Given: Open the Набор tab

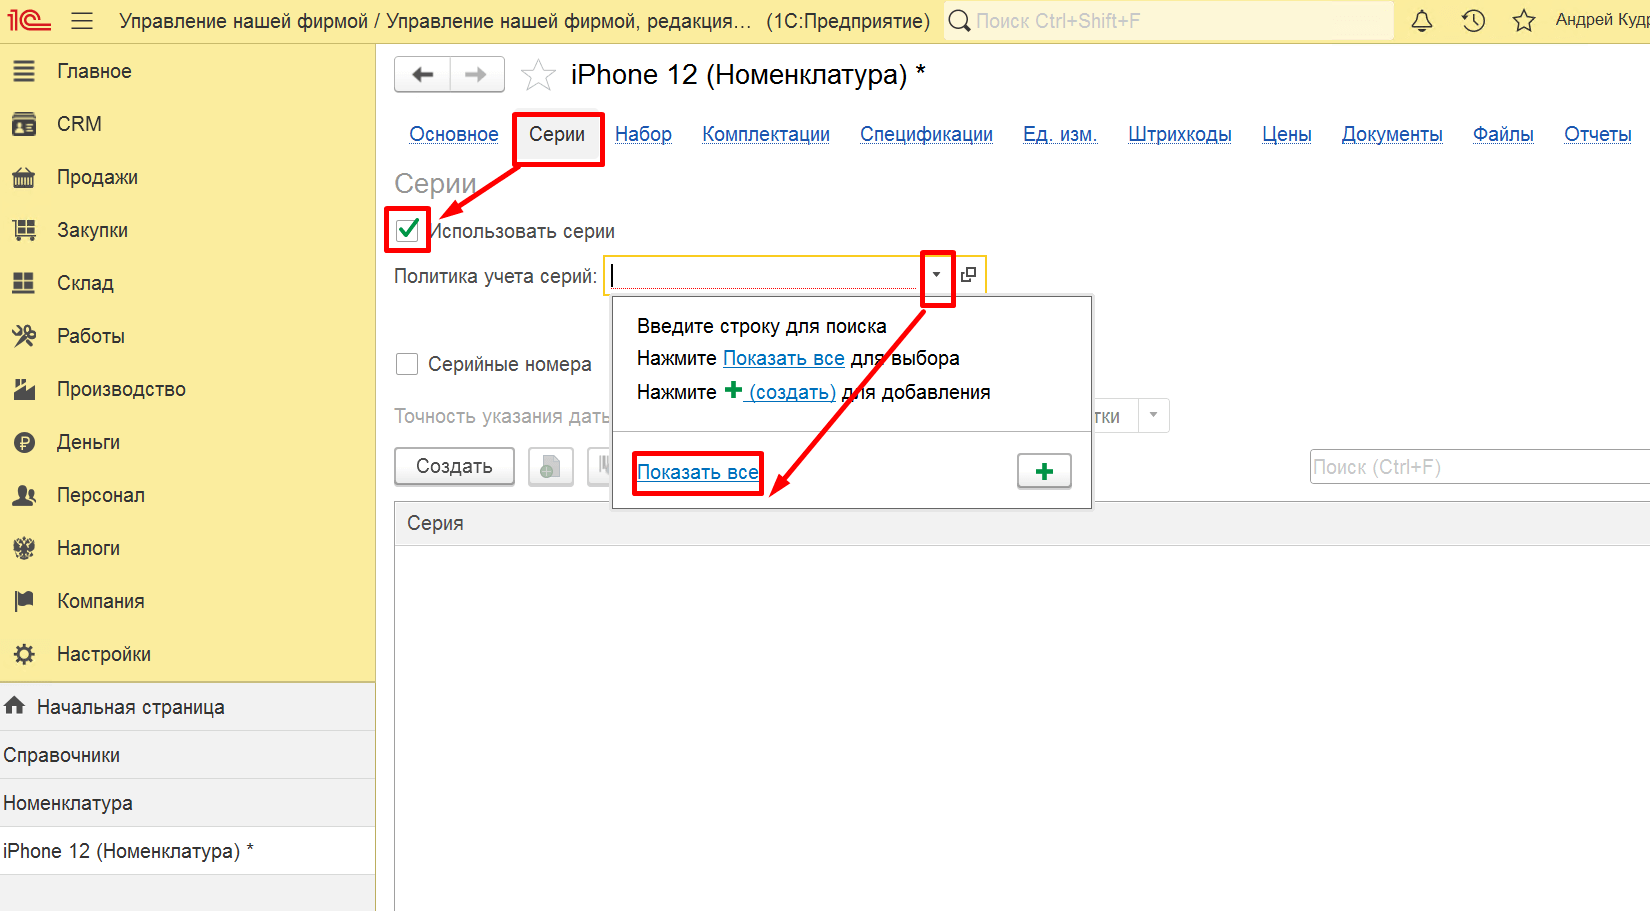Looking at the screenshot, I should tap(643, 134).
